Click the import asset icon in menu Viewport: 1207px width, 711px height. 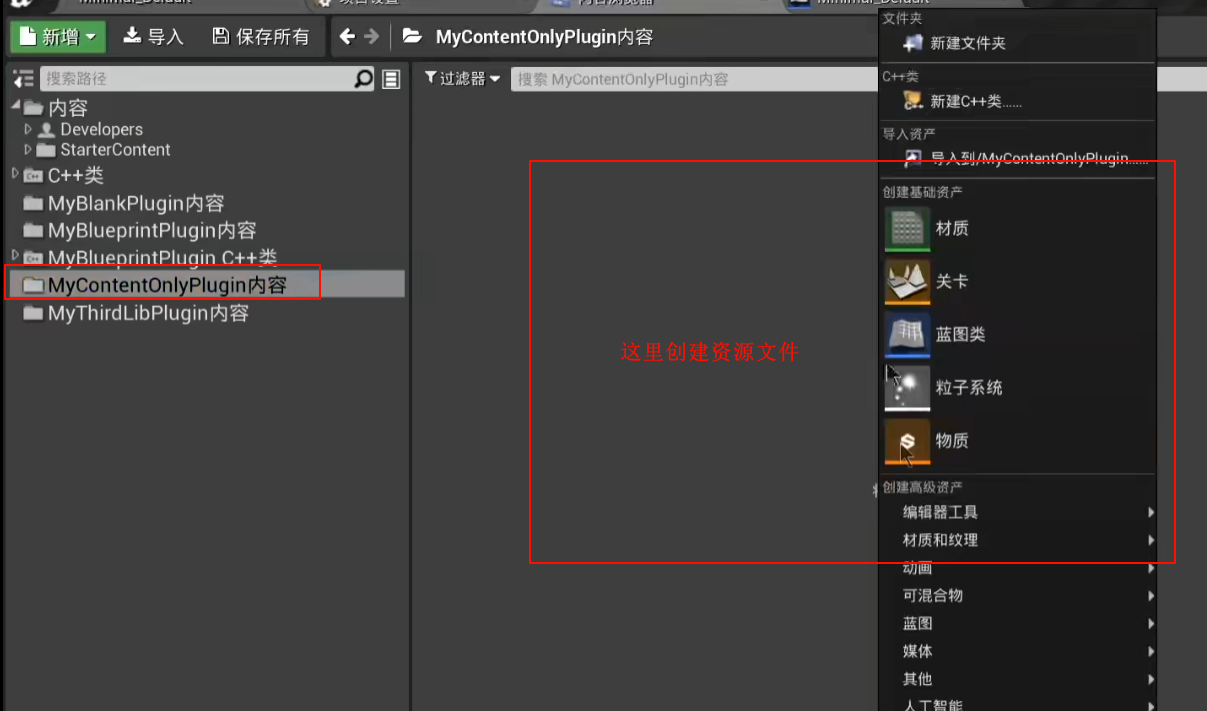(912, 158)
